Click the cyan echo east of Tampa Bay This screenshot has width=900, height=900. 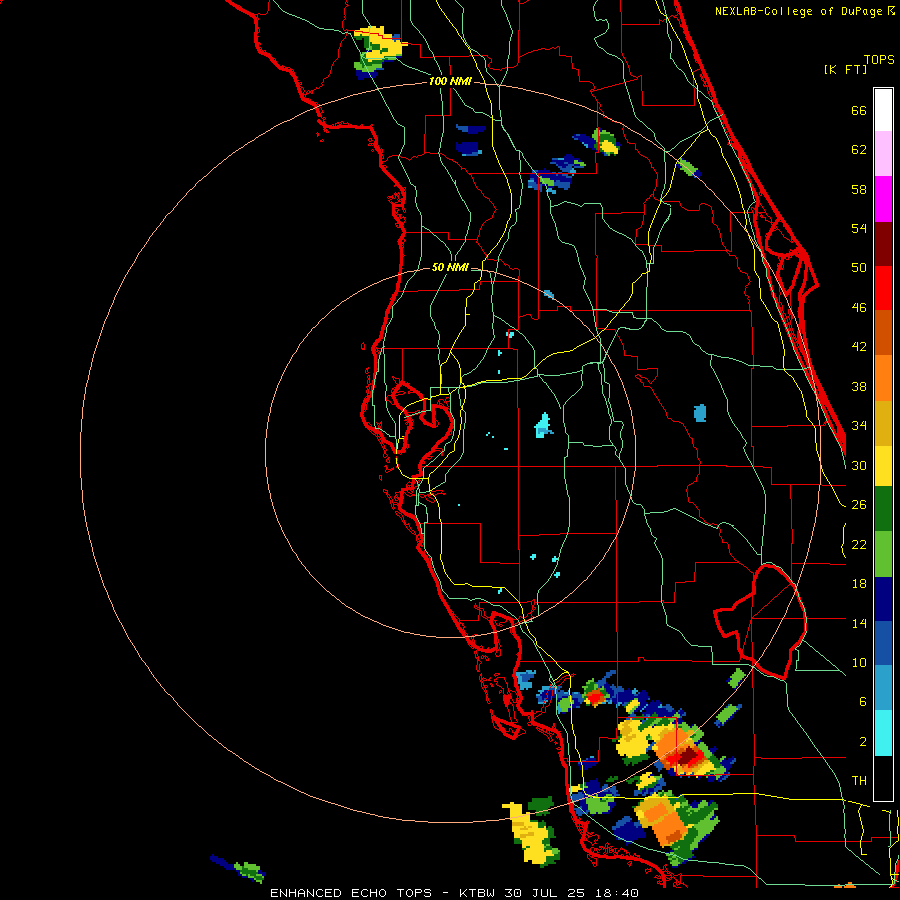click(x=544, y=426)
